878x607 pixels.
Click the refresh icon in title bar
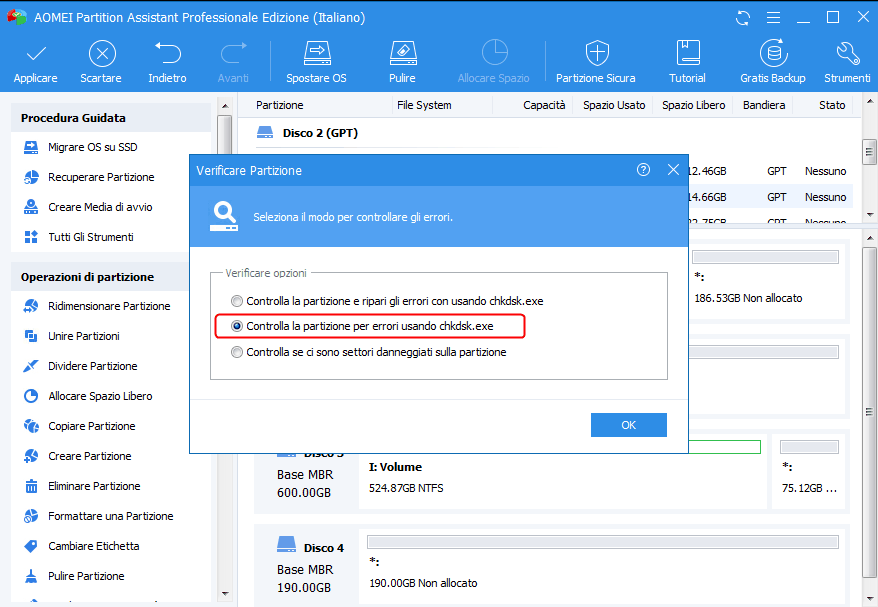click(x=742, y=18)
